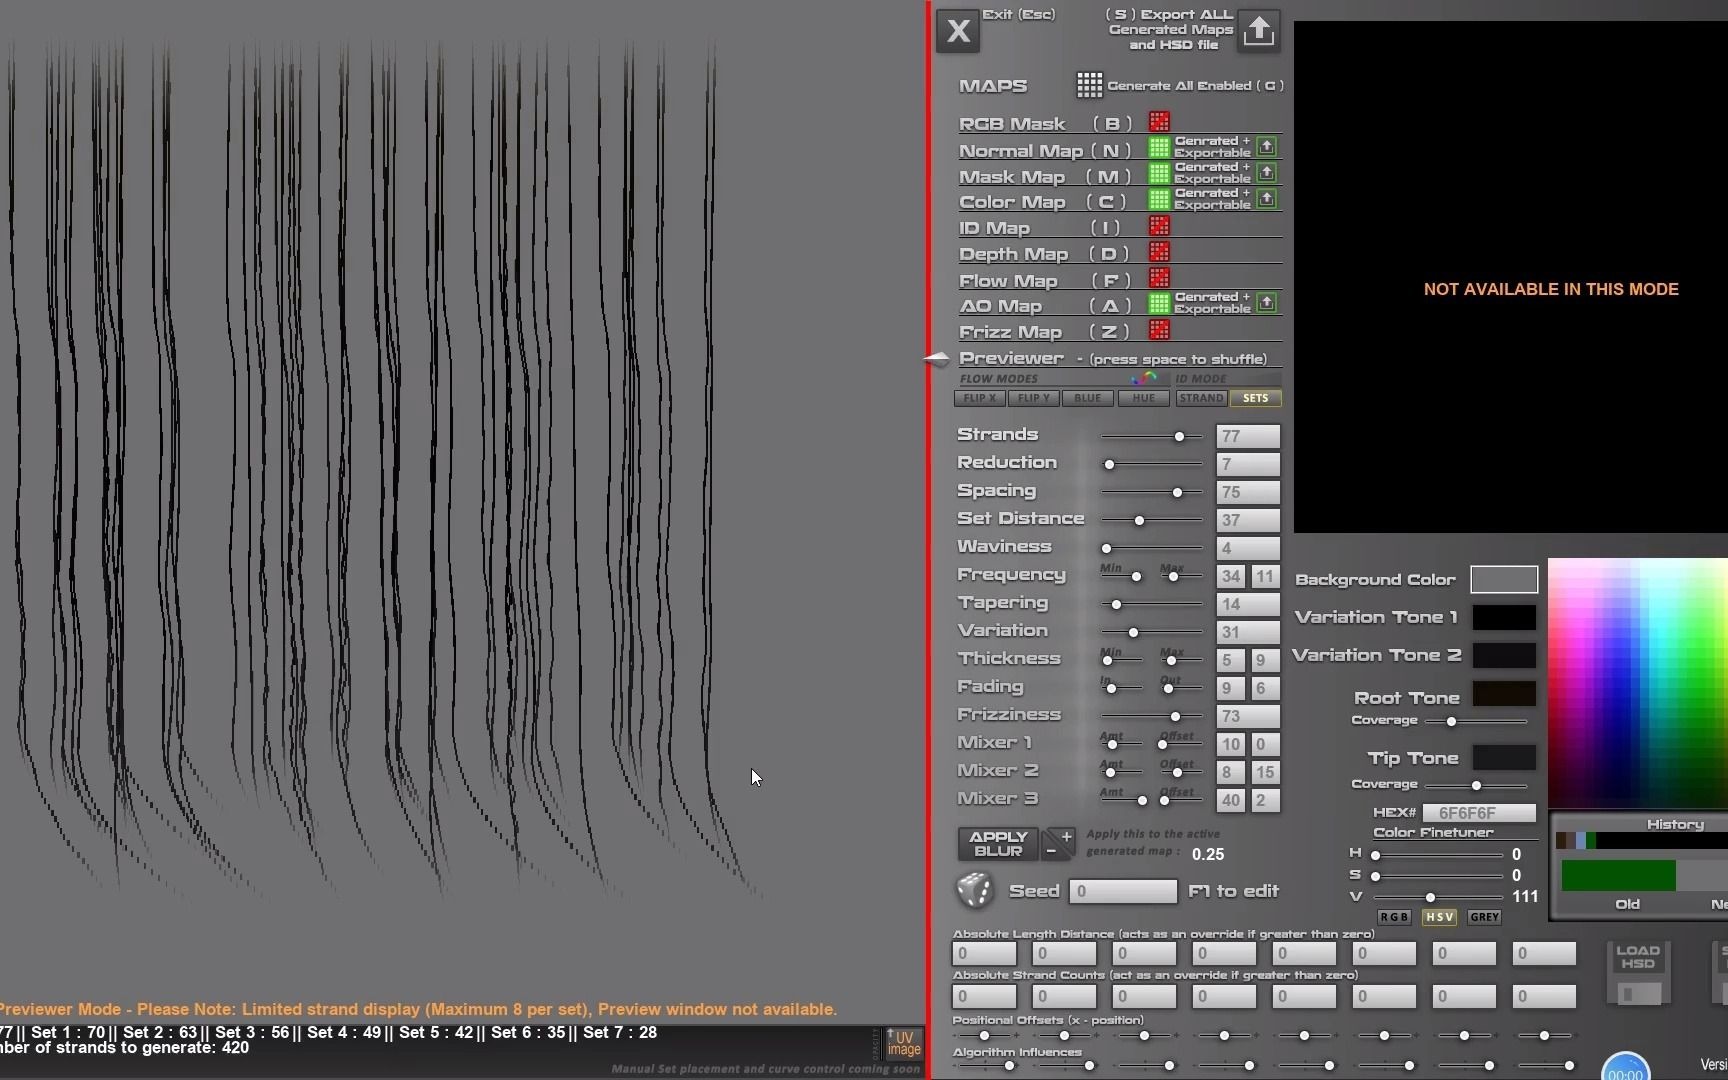Pick a color in the spectrum picker
This screenshot has width=1728, height=1080.
1638,683
